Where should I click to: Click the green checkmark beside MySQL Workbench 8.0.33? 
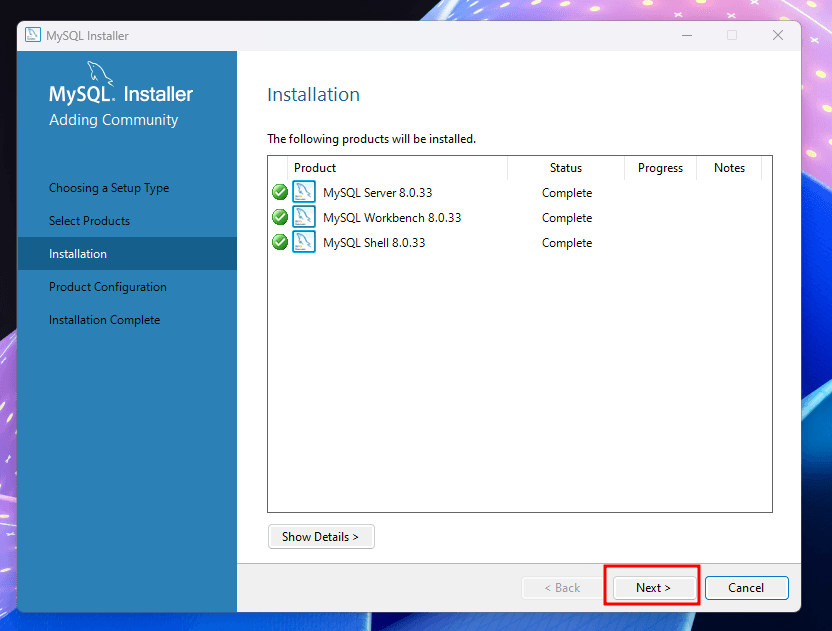[280, 217]
